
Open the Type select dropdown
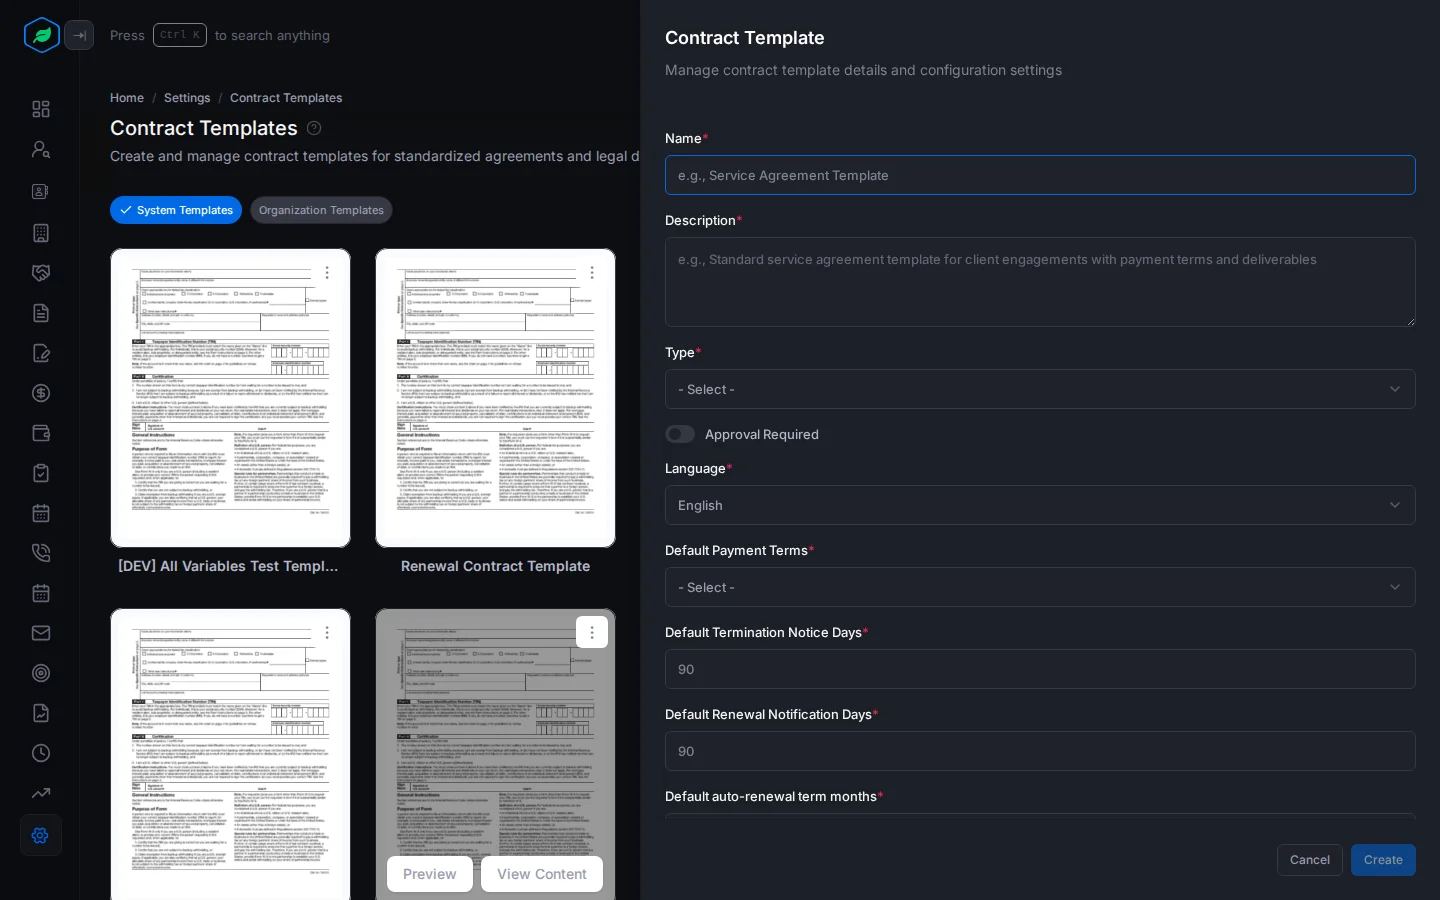tap(1040, 389)
